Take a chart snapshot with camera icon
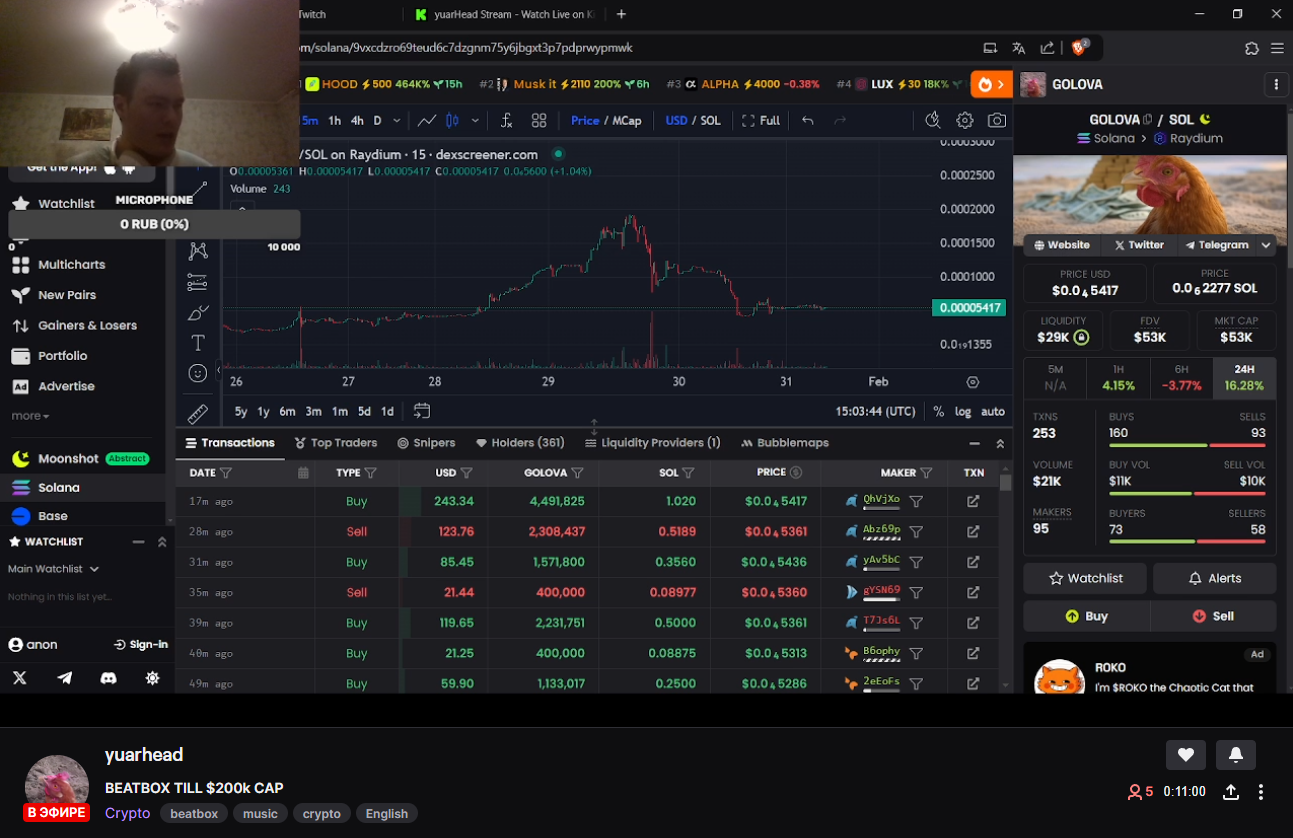 pos(997,121)
